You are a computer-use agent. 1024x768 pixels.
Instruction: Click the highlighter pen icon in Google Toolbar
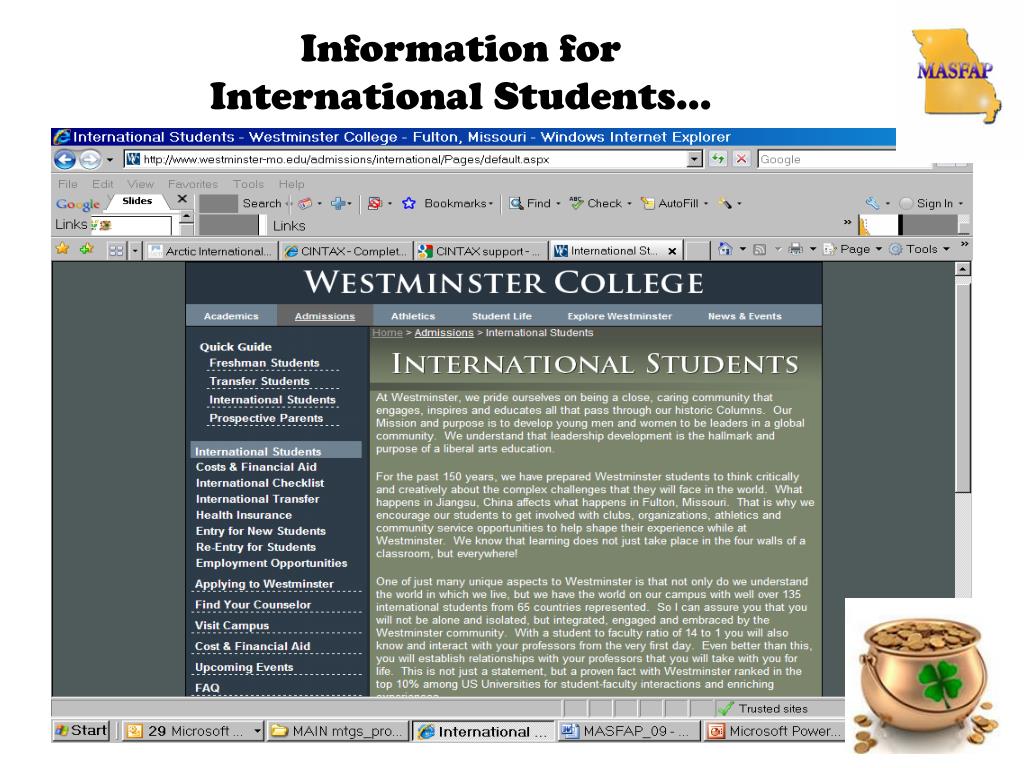coord(724,203)
